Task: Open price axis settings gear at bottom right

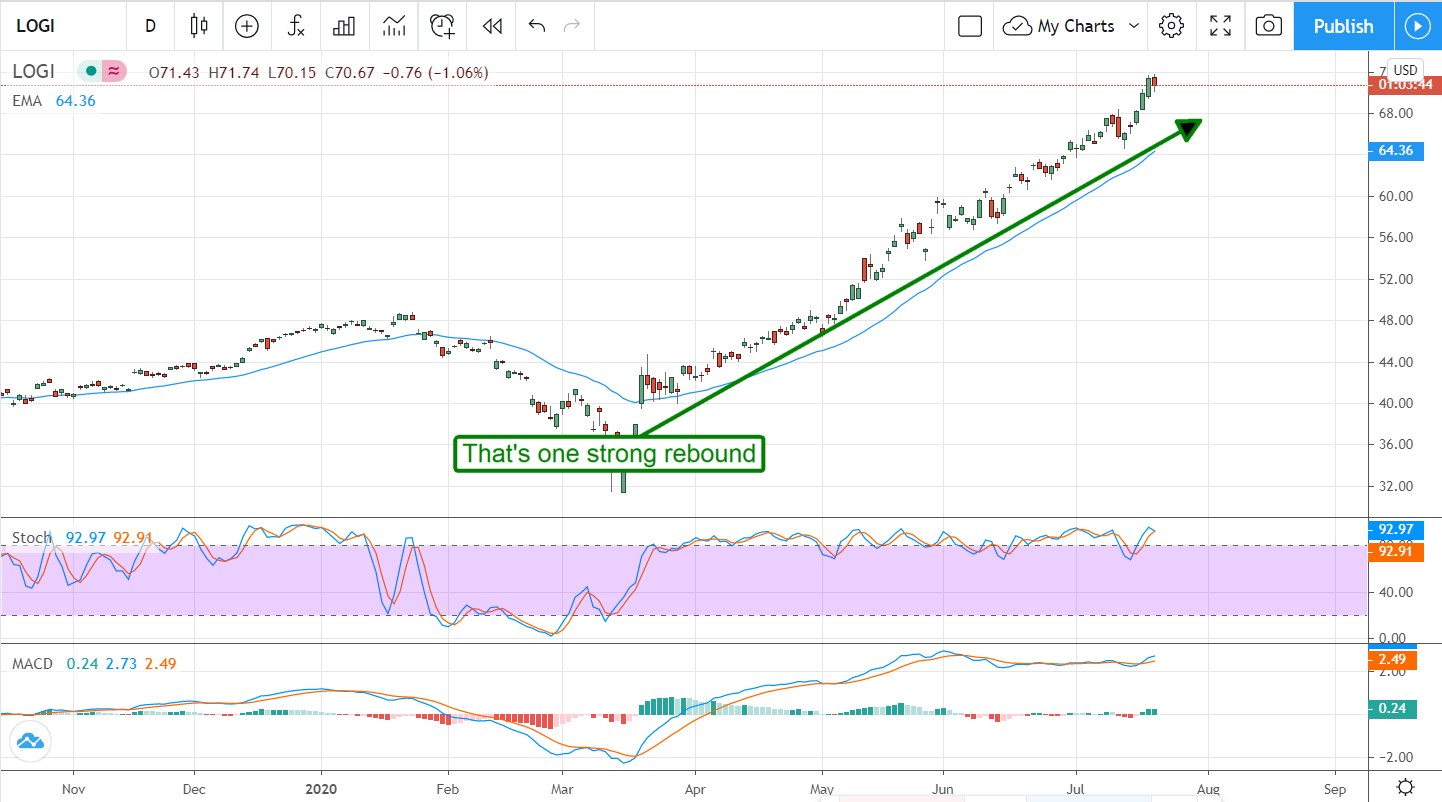Action: click(x=1405, y=786)
